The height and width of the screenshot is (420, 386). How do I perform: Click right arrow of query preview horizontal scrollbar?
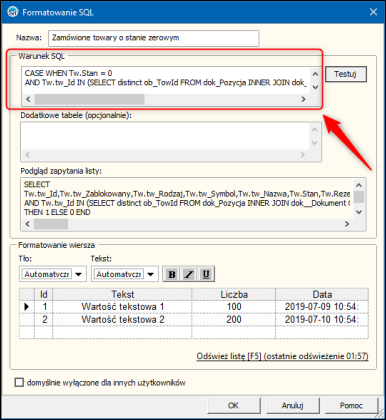click(347, 224)
